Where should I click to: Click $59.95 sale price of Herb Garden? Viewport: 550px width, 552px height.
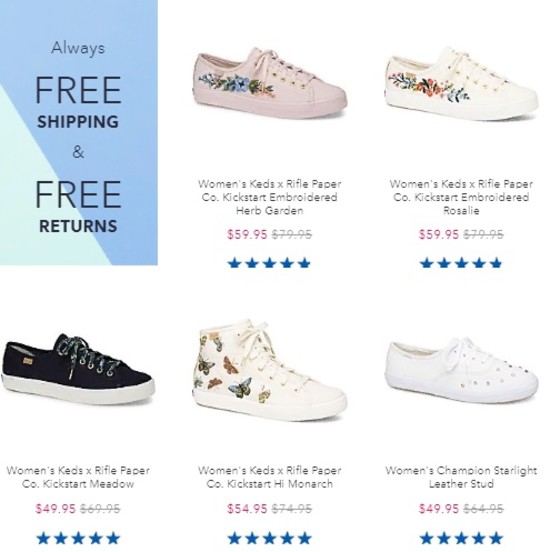pos(248,234)
